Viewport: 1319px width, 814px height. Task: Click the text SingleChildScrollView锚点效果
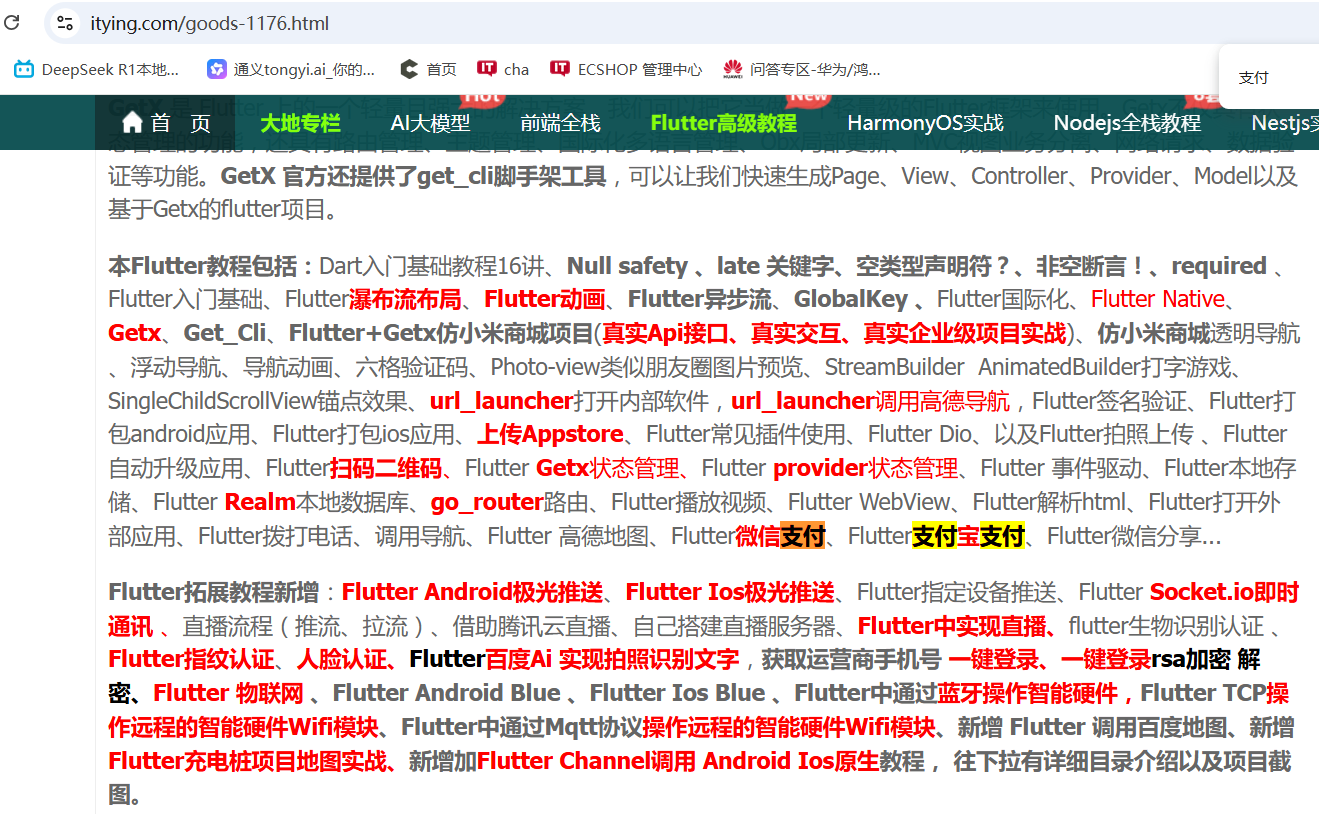coord(257,401)
